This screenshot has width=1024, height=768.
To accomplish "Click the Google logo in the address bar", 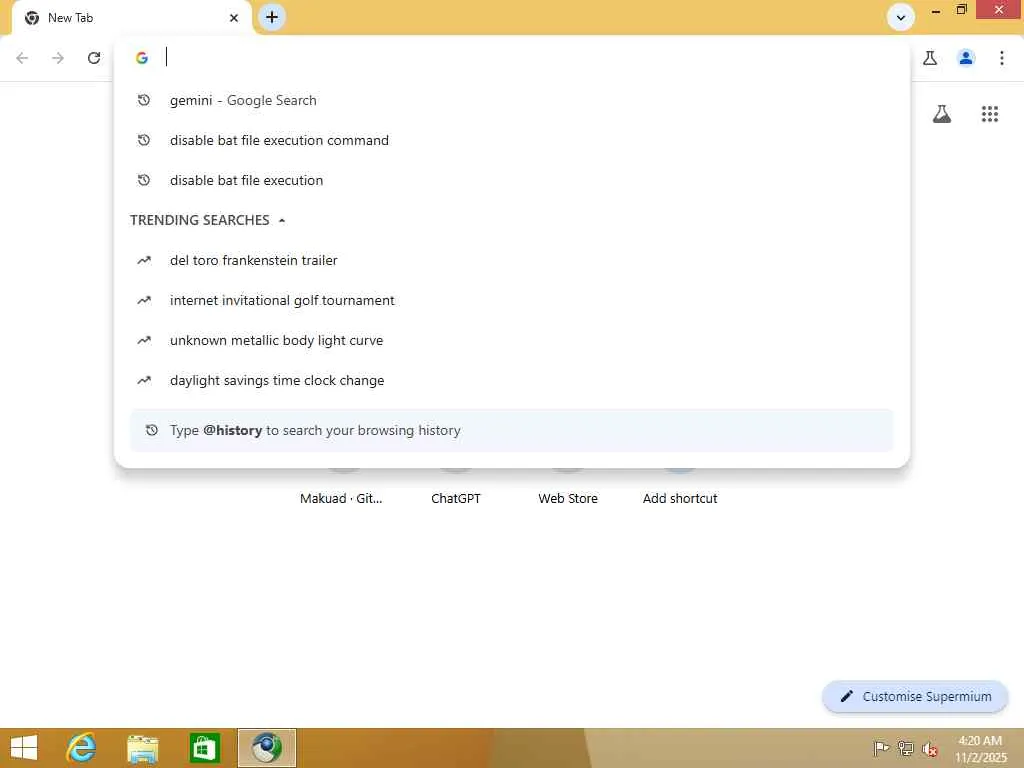I will pos(142,58).
